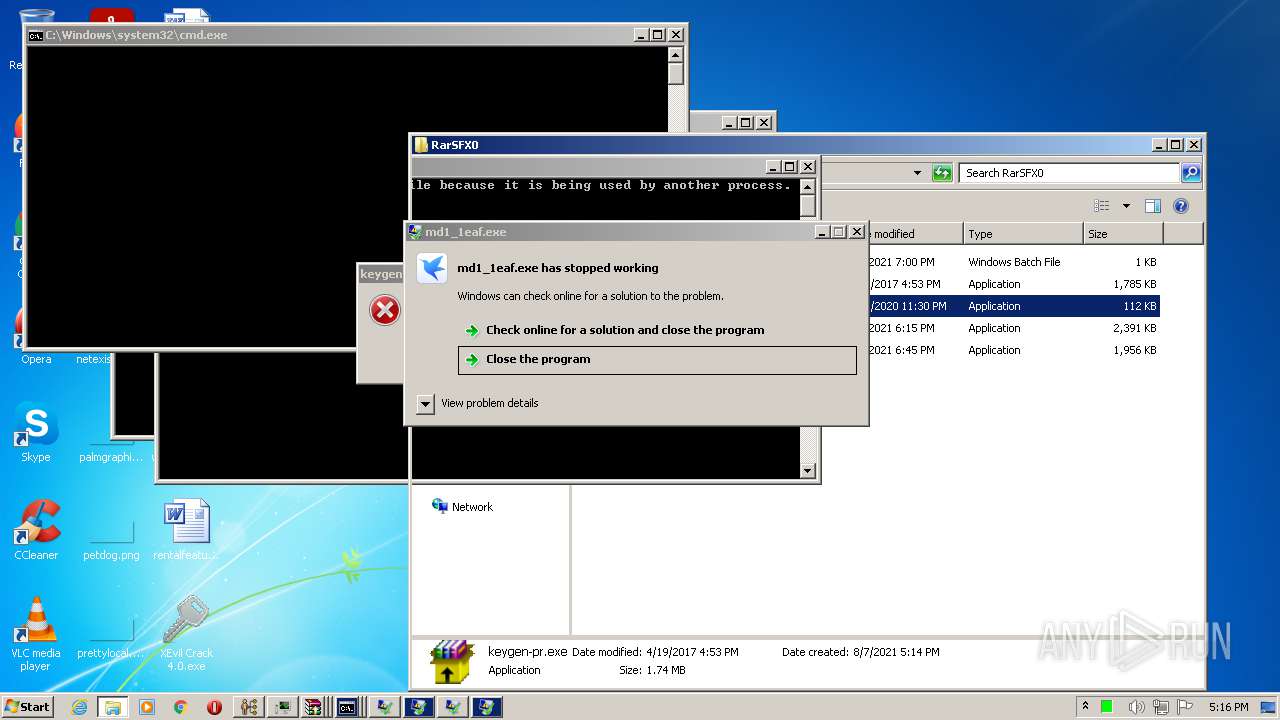Close the crashed md1_1eaf.exe program
The height and width of the screenshot is (720, 1280).
coord(657,360)
